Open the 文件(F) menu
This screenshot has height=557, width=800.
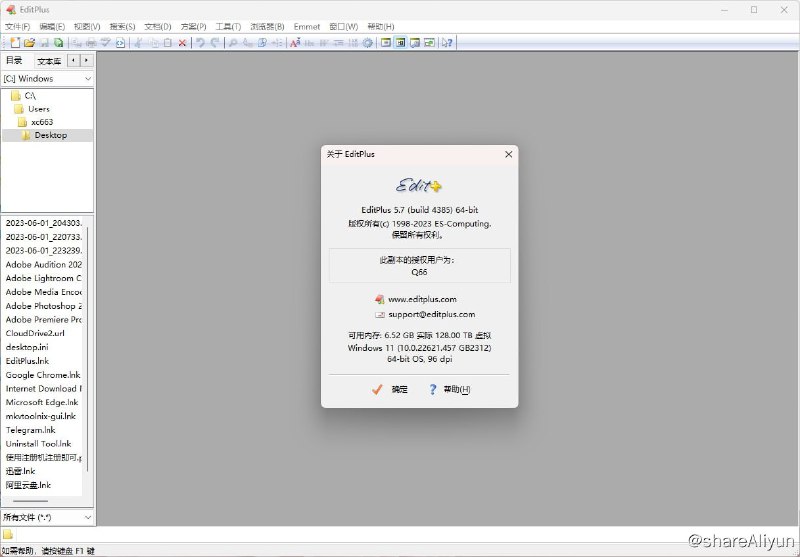(x=17, y=26)
